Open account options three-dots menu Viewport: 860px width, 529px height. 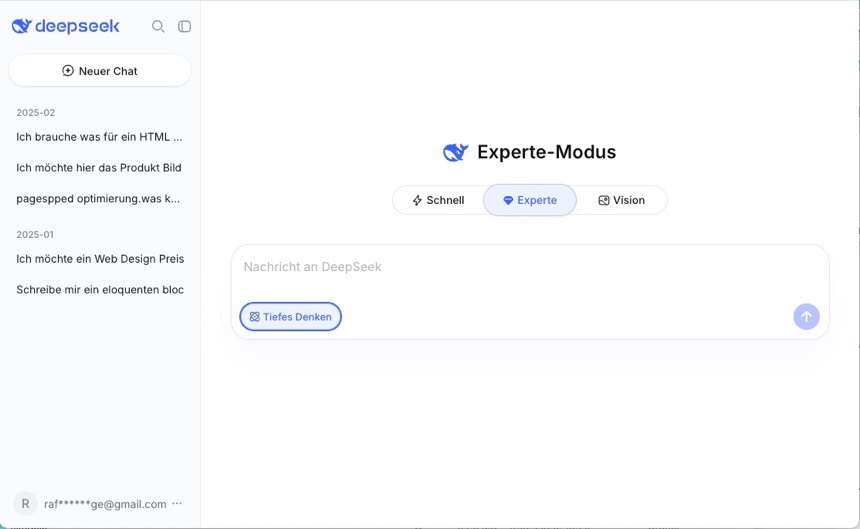[177, 504]
